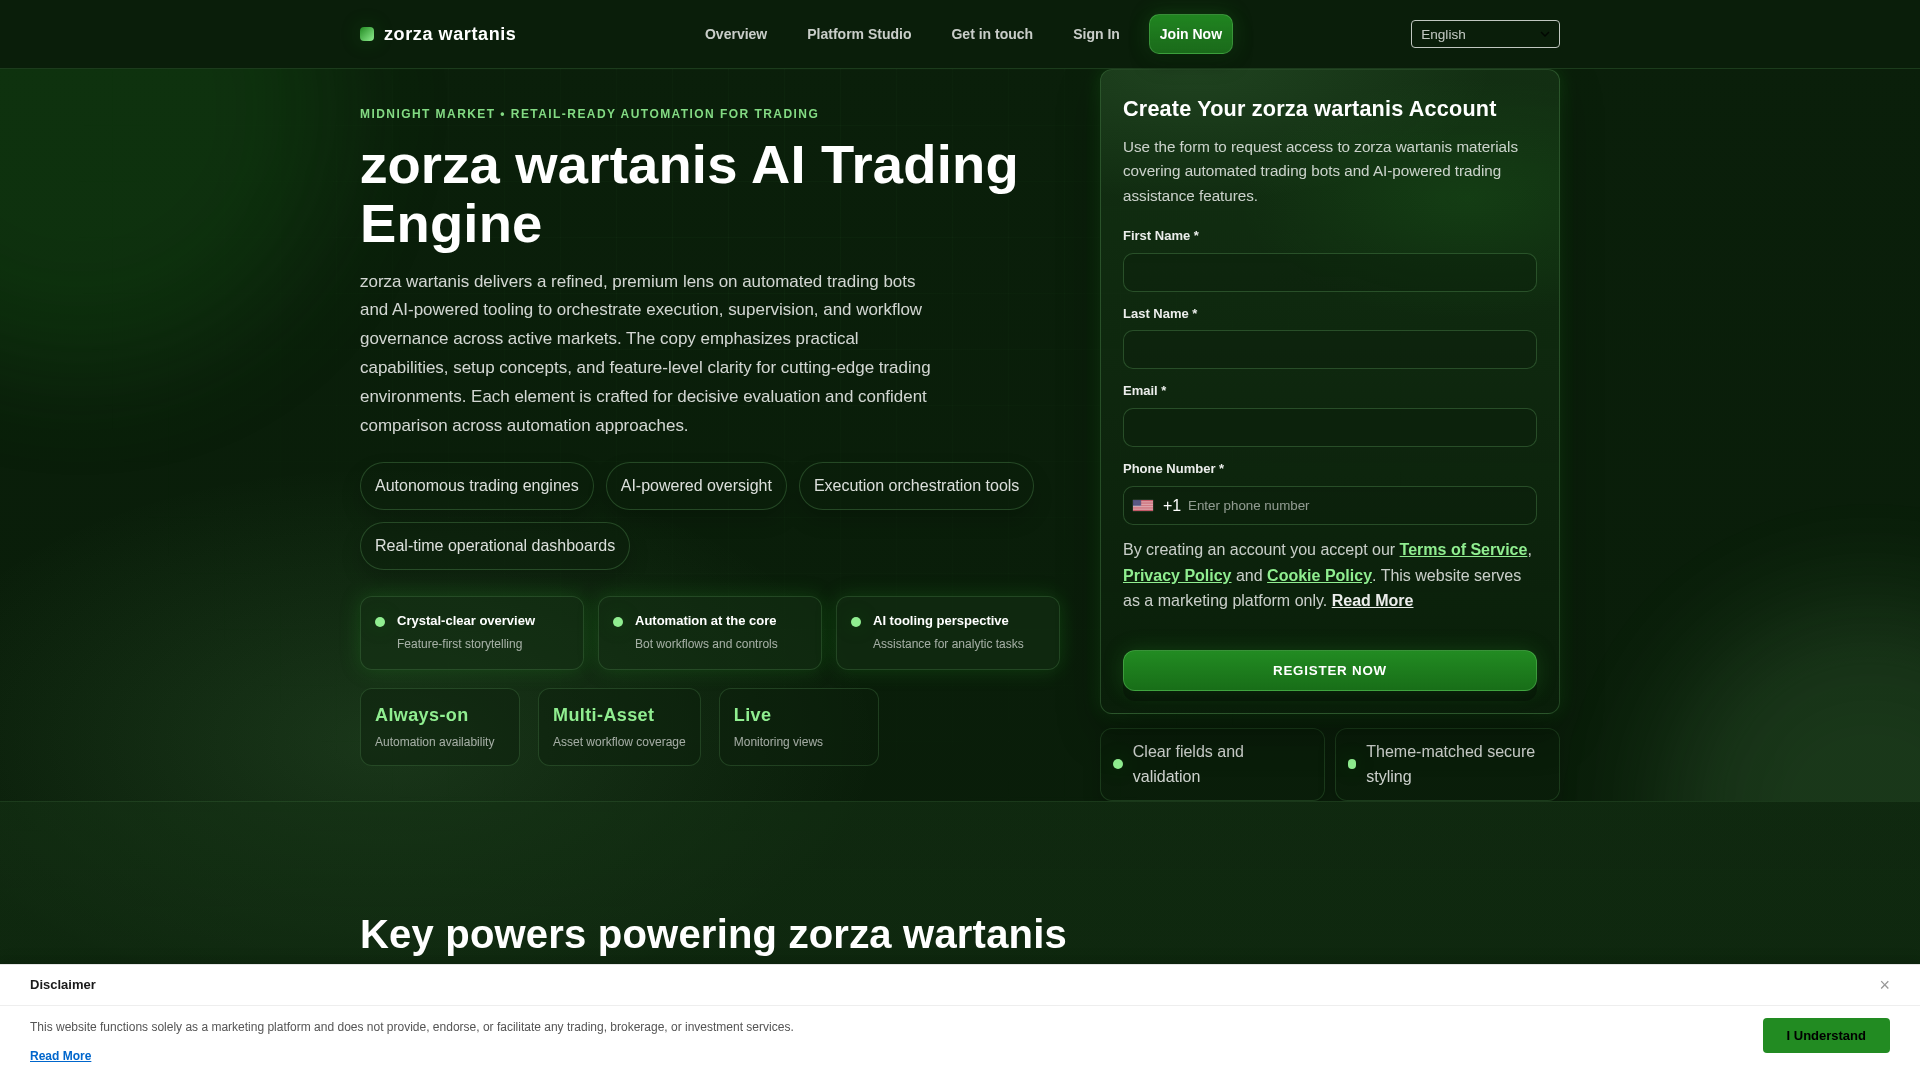Click the Automation at the core card

pyautogui.click(x=710, y=633)
